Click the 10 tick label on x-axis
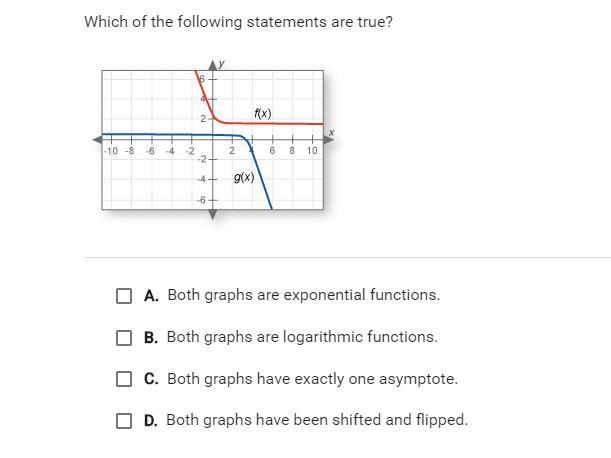Screen dimensions: 611x458 (312, 150)
